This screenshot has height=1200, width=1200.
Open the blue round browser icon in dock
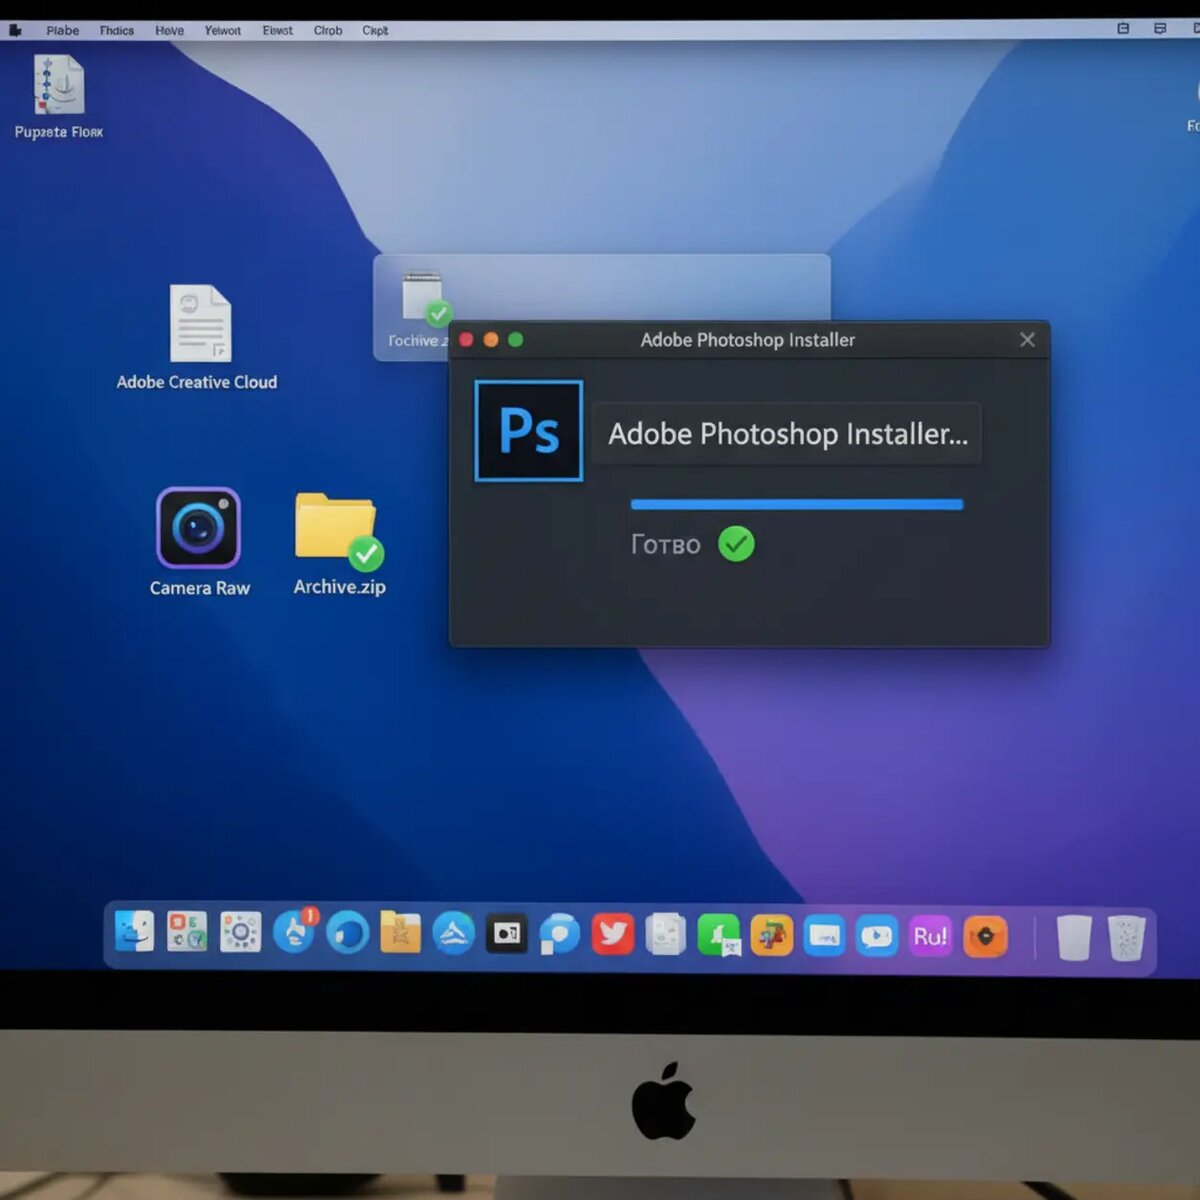click(347, 933)
